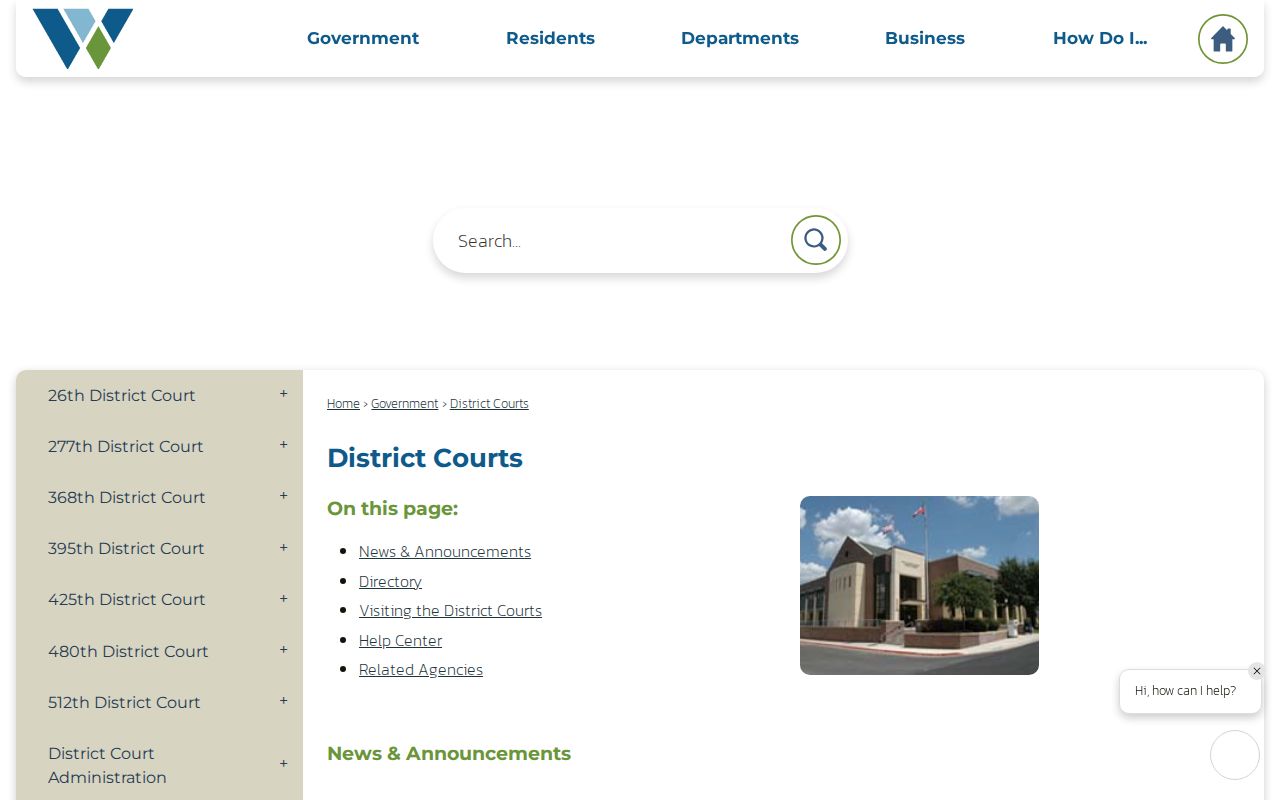Dismiss the chat help bubble

click(x=1257, y=671)
